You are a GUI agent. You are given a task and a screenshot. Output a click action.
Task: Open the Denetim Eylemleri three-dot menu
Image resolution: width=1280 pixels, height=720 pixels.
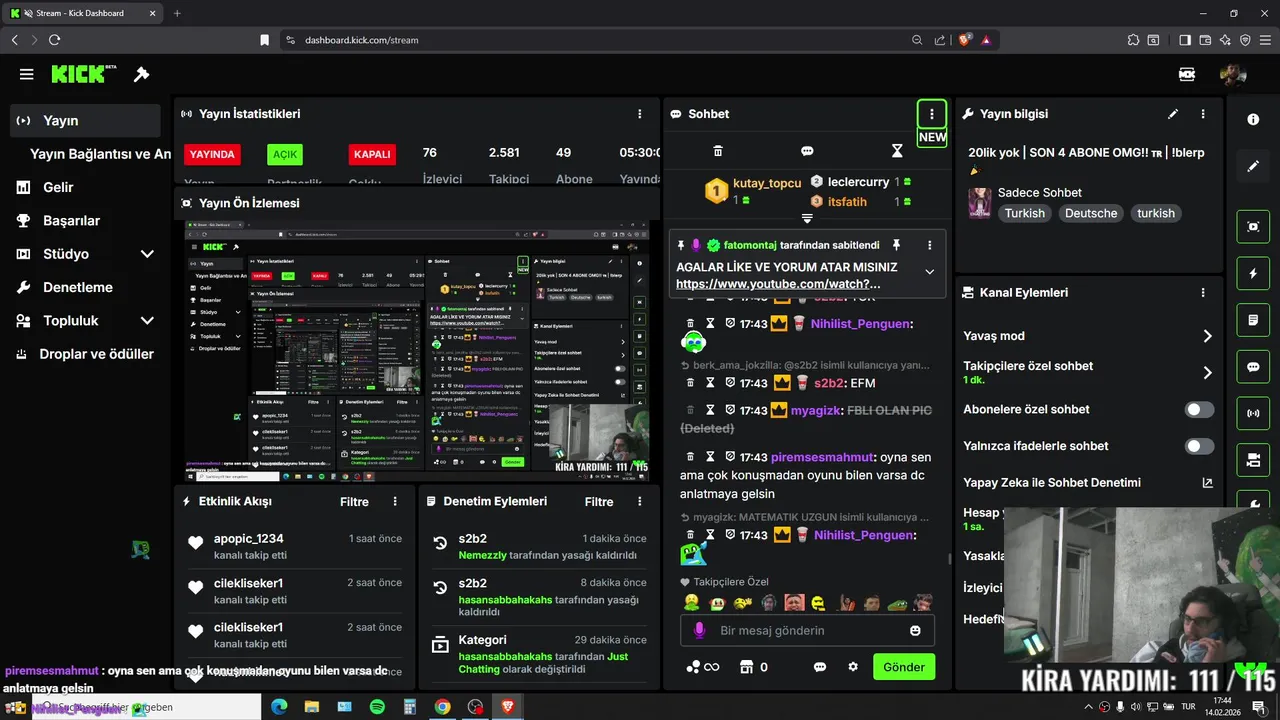(640, 502)
